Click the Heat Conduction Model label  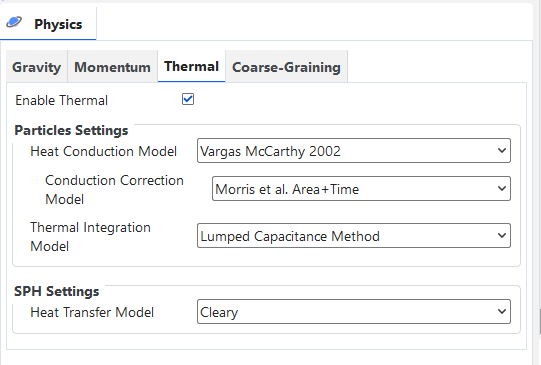pos(104,151)
